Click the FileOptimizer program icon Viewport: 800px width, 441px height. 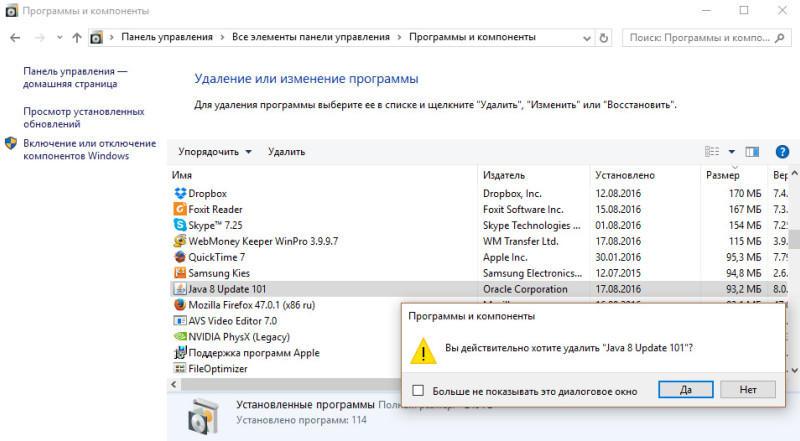point(180,368)
